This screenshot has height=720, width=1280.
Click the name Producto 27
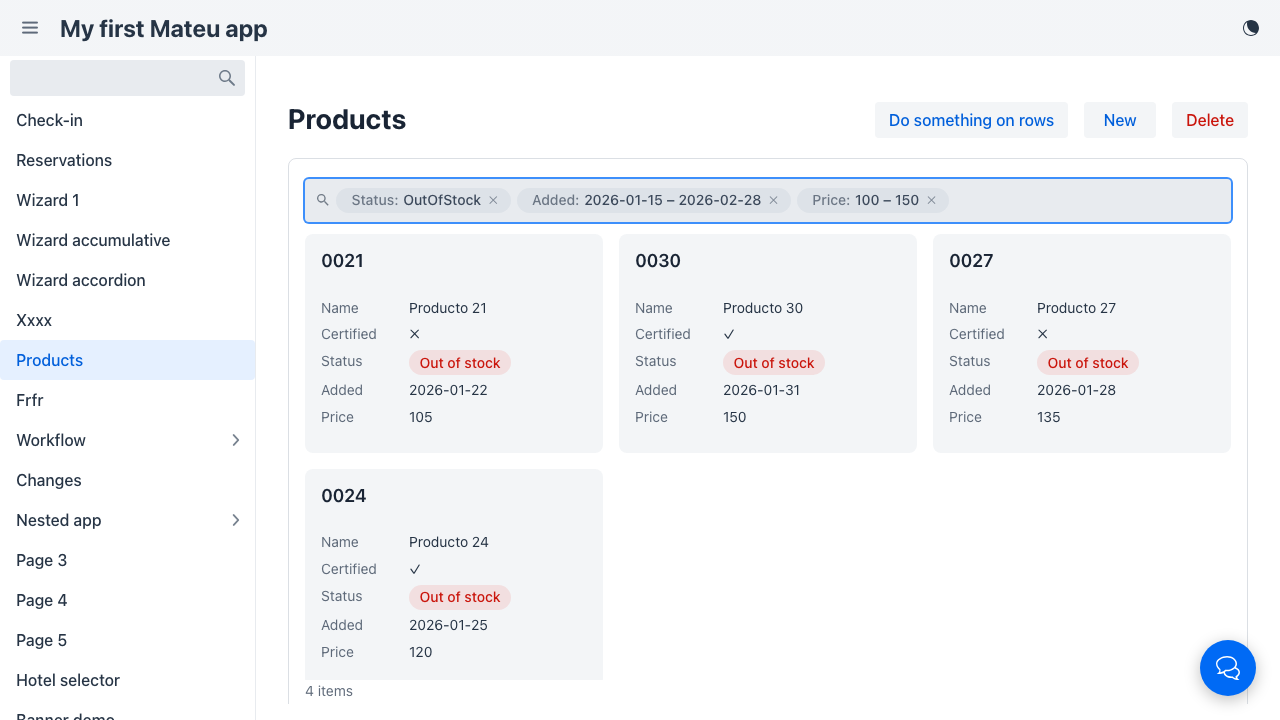[1076, 308]
